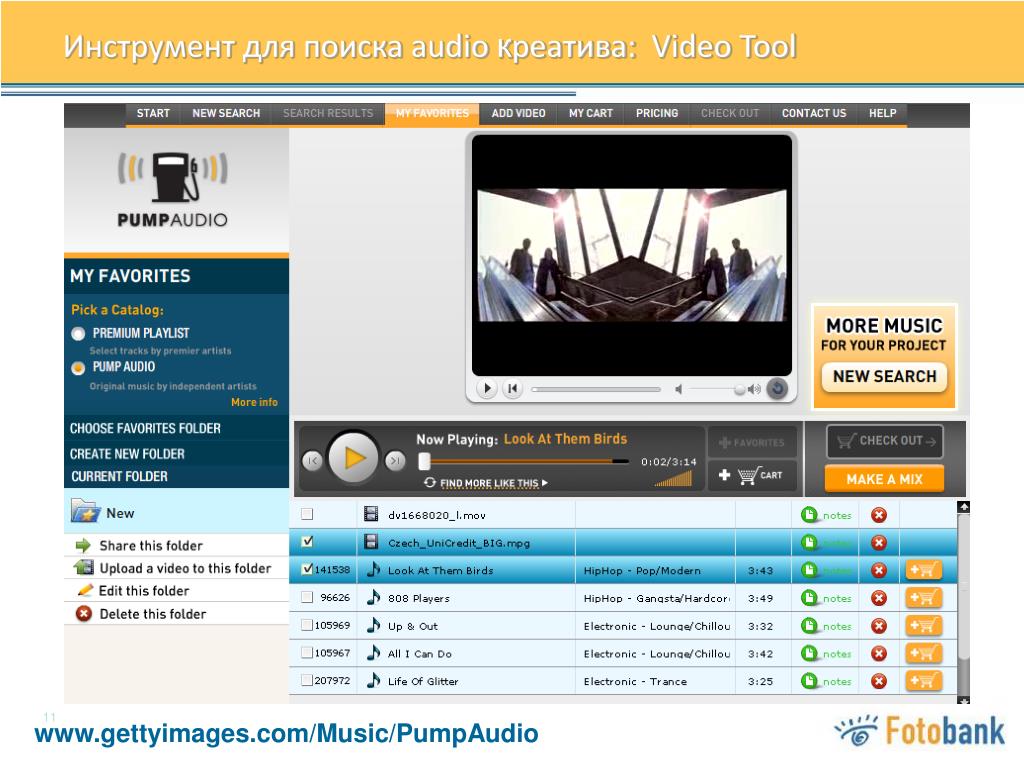The height and width of the screenshot is (768, 1024).
Task: Open CONTACT US tab
Action: click(x=814, y=113)
